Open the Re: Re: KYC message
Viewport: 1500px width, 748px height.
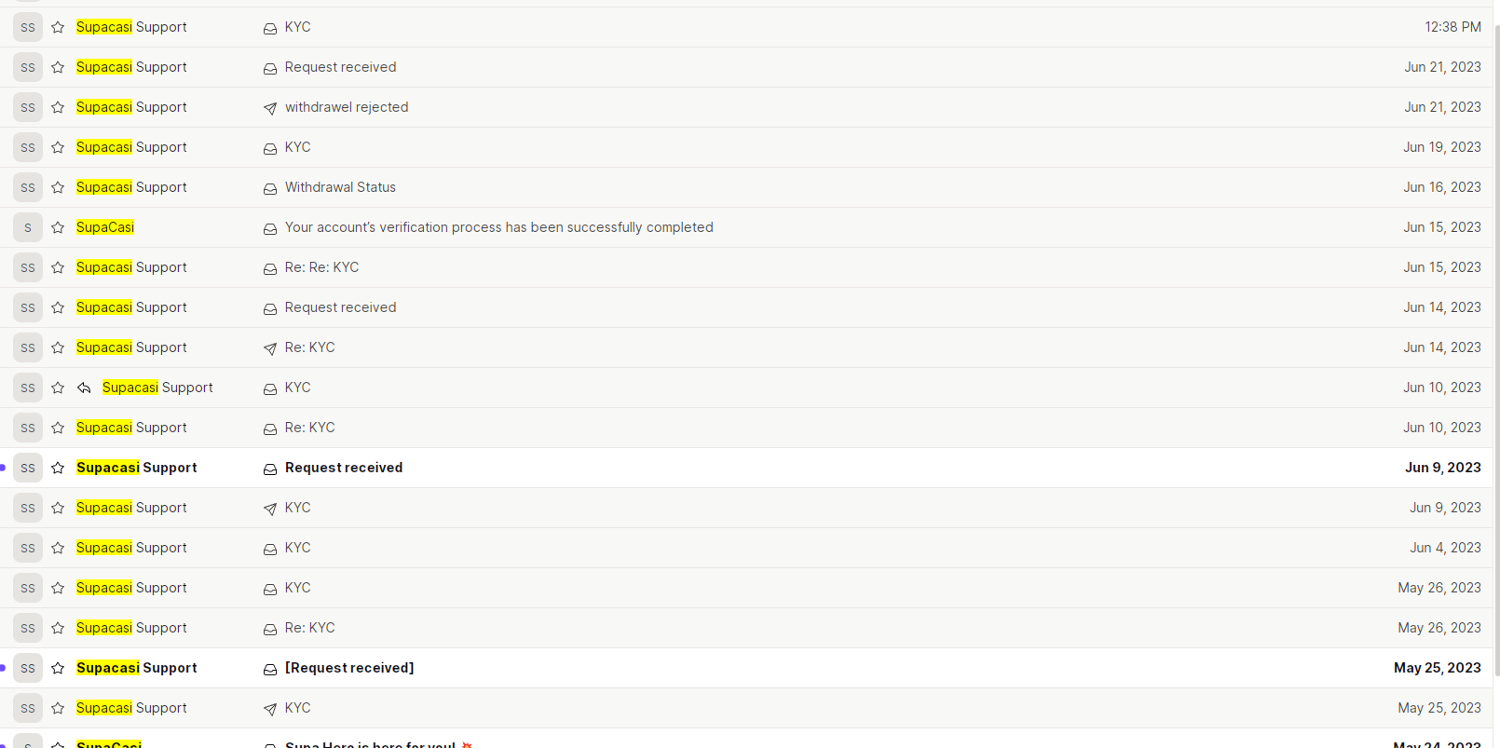click(x=321, y=267)
